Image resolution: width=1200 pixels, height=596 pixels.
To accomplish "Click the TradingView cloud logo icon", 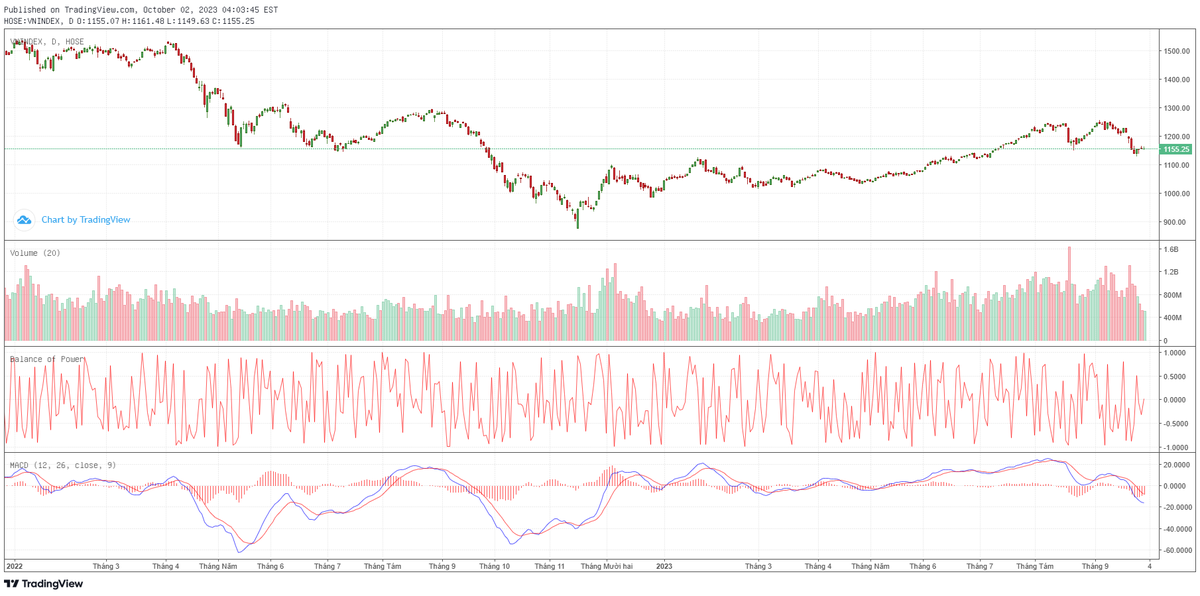I will [x=24, y=219].
